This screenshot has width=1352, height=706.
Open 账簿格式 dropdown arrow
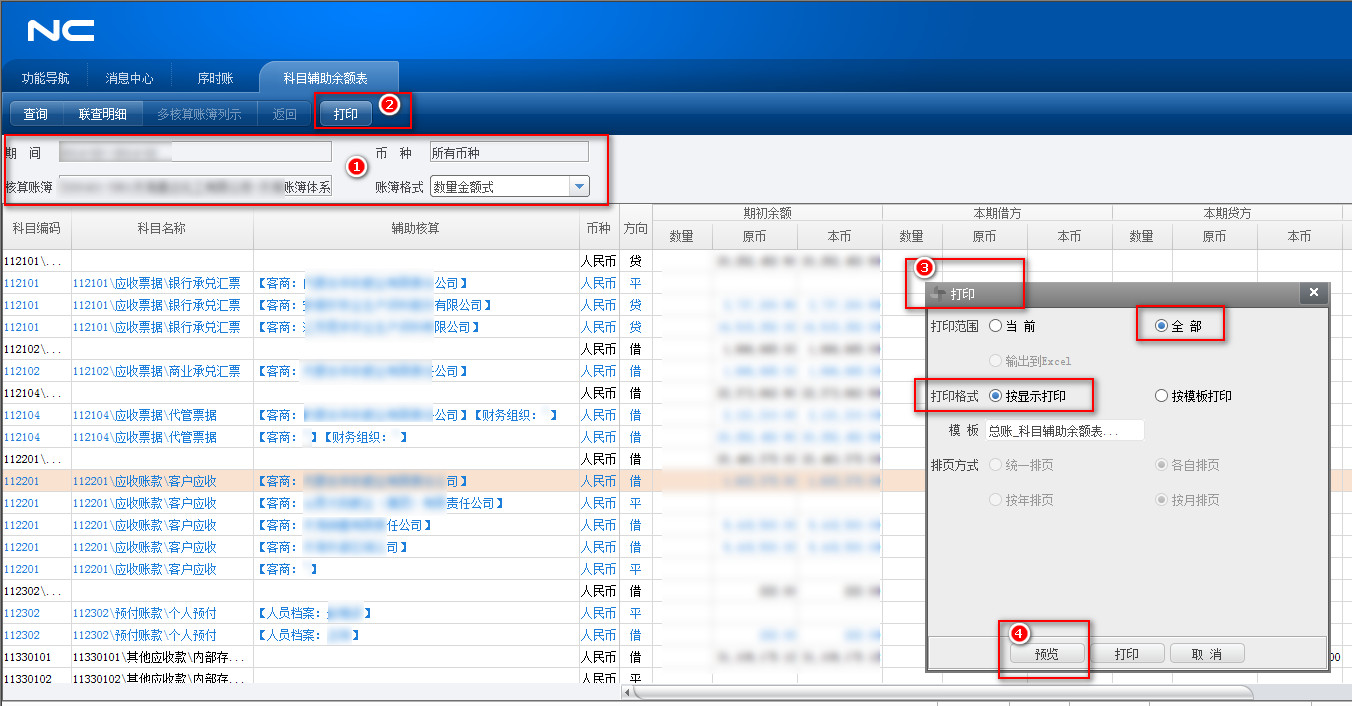point(578,187)
